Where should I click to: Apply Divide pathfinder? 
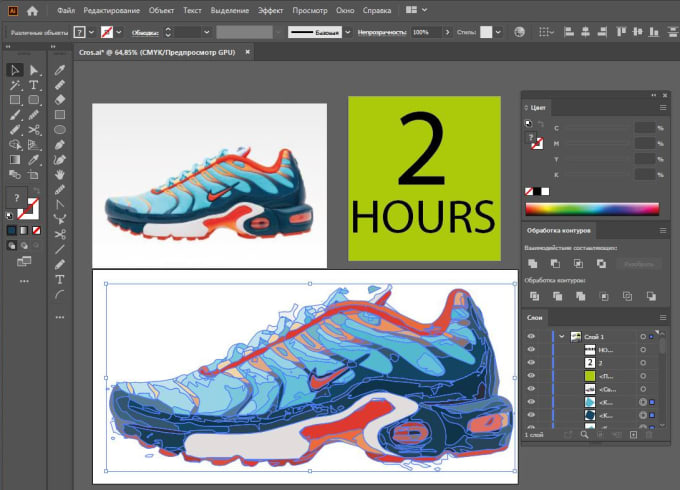point(534,296)
